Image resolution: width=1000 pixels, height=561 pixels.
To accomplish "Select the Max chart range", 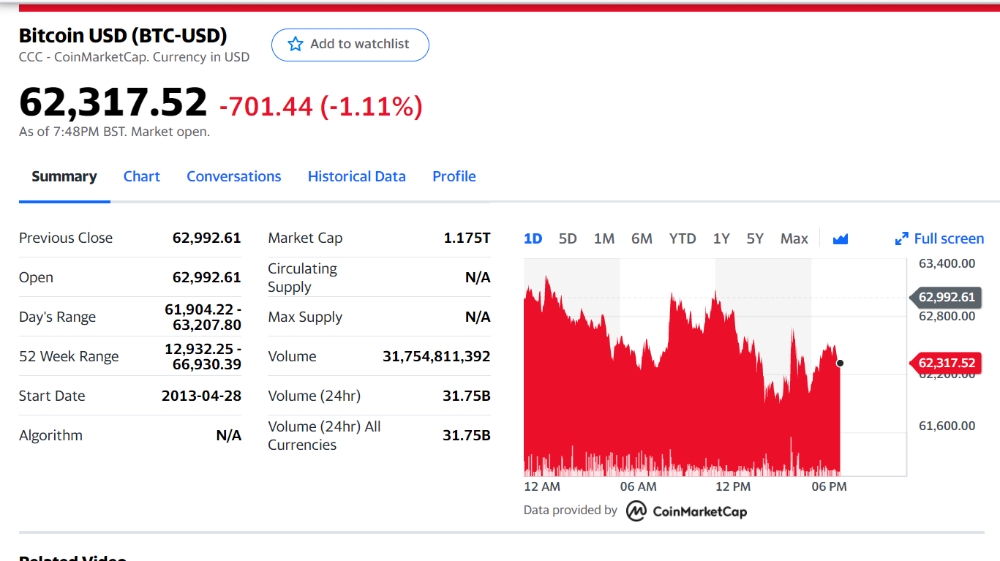I will point(794,239).
